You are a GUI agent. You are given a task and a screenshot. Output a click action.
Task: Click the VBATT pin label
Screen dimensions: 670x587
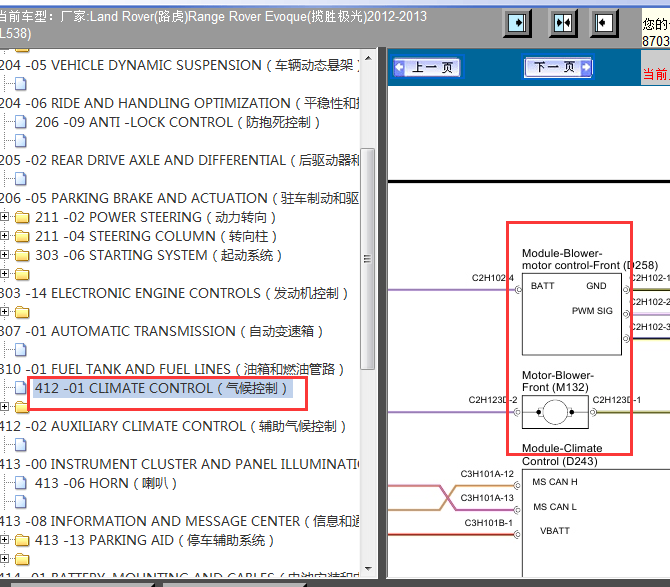tap(555, 531)
